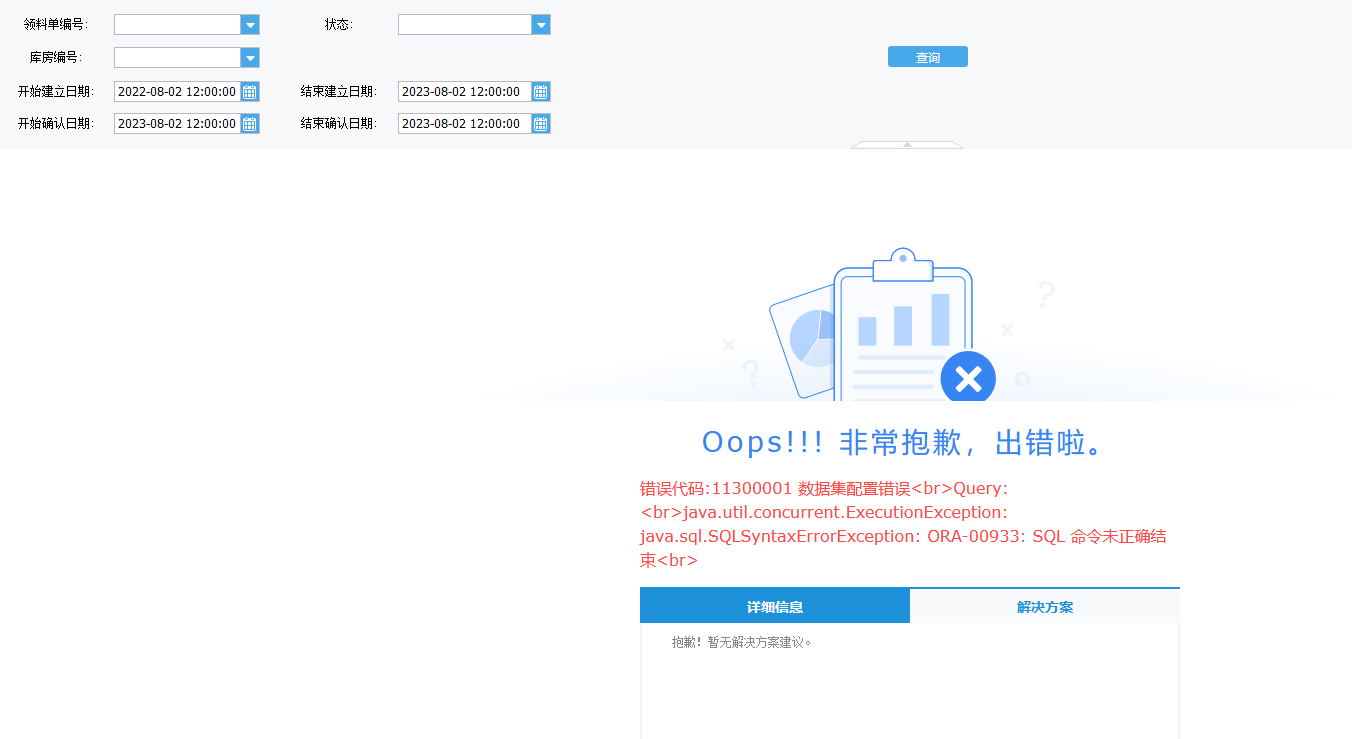This screenshot has height=739, width=1352.
Task: Switch to the 解决方案 tab
Action: 1045,607
